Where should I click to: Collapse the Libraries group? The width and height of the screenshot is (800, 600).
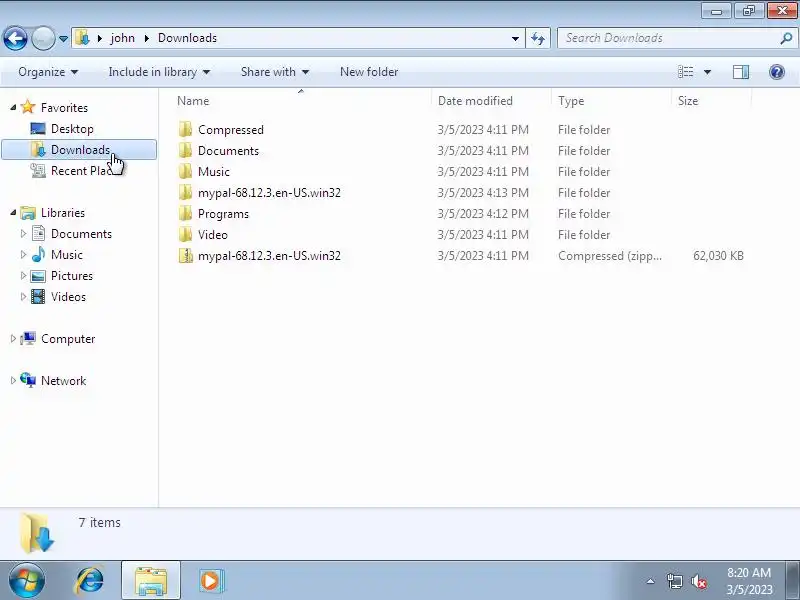13,212
